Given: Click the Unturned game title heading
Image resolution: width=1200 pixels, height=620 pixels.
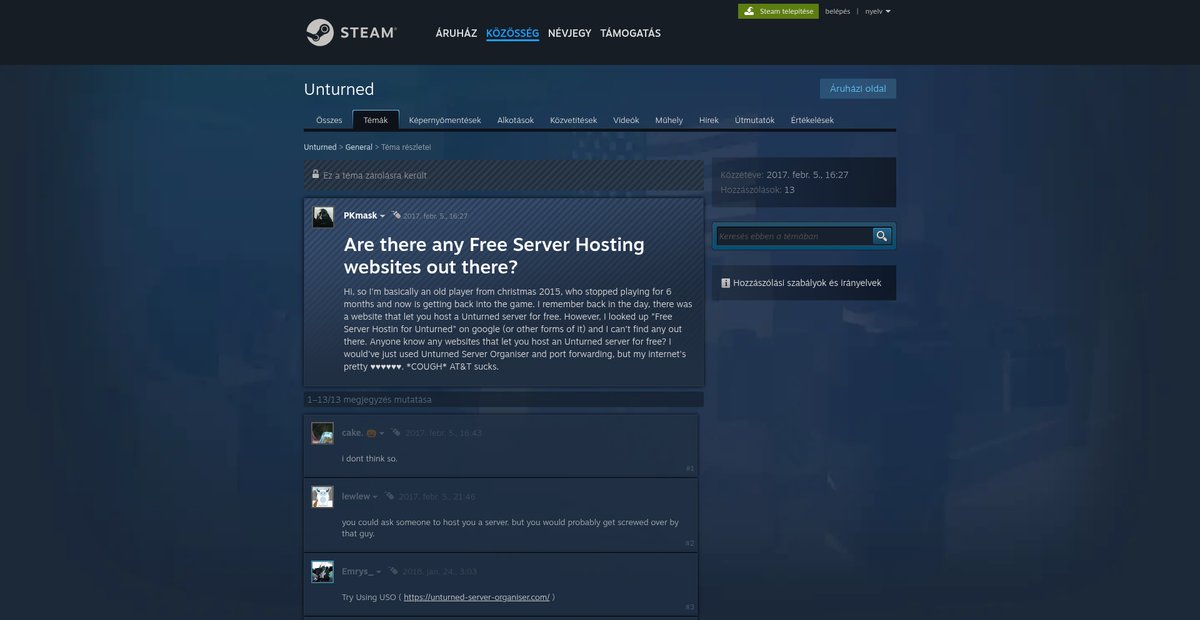Looking at the screenshot, I should click(339, 89).
